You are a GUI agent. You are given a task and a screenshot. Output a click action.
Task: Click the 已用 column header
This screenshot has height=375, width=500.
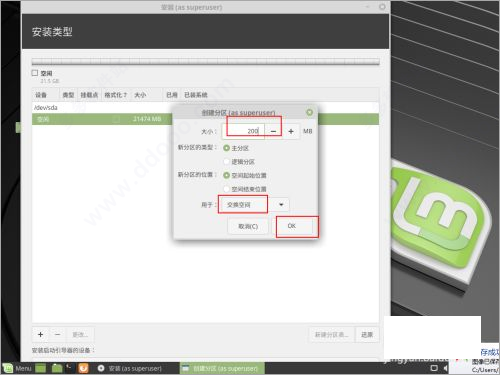(x=172, y=95)
